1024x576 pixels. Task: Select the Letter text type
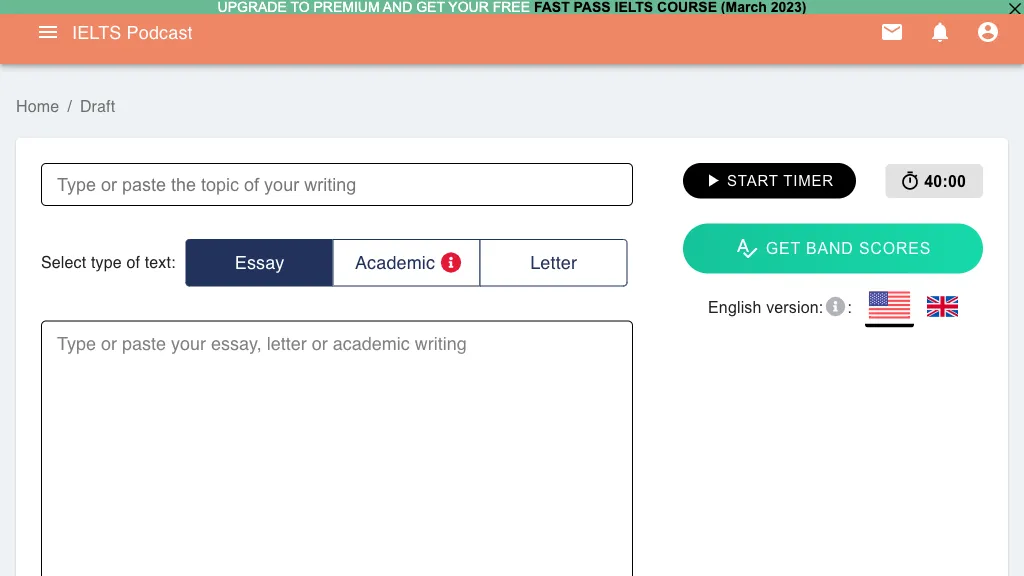click(x=553, y=263)
